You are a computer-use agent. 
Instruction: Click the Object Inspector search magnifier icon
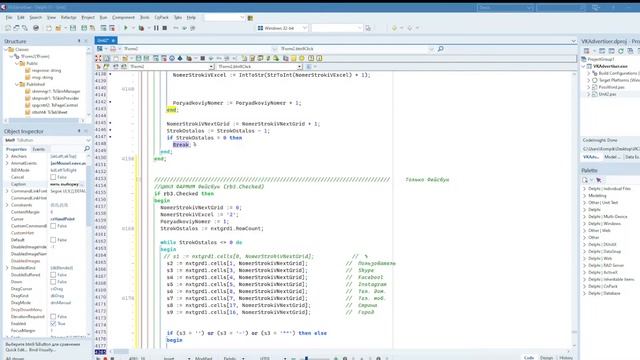[x=87, y=149]
